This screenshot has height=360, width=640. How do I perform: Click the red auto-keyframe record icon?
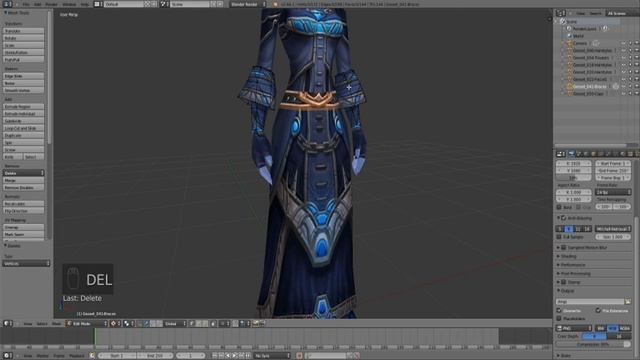pos(299,356)
